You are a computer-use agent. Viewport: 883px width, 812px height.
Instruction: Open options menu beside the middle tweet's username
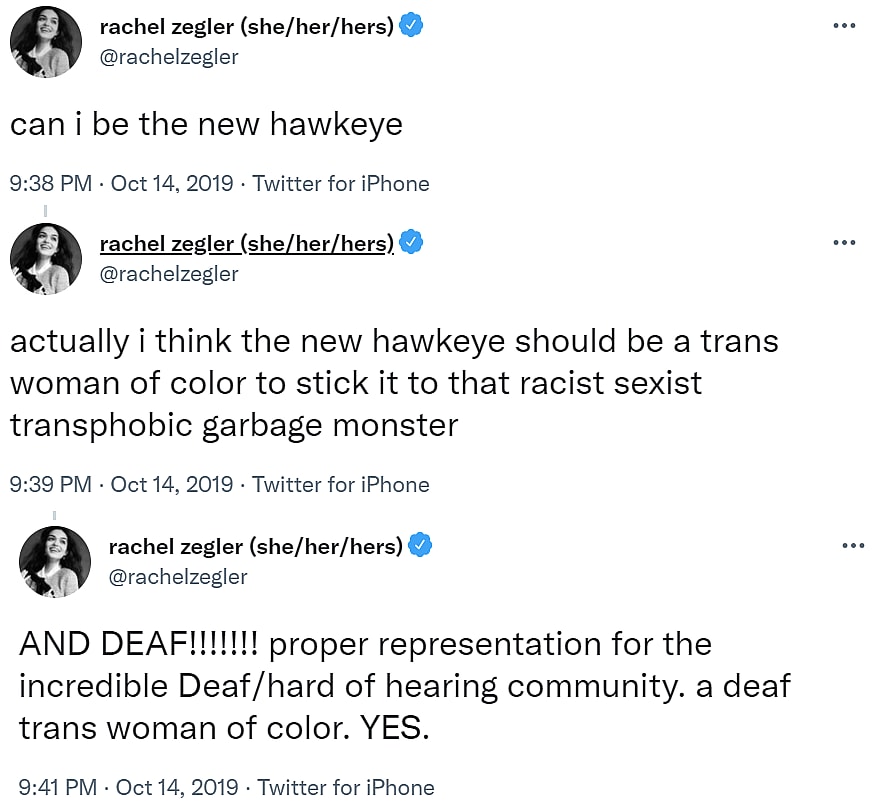tap(845, 241)
